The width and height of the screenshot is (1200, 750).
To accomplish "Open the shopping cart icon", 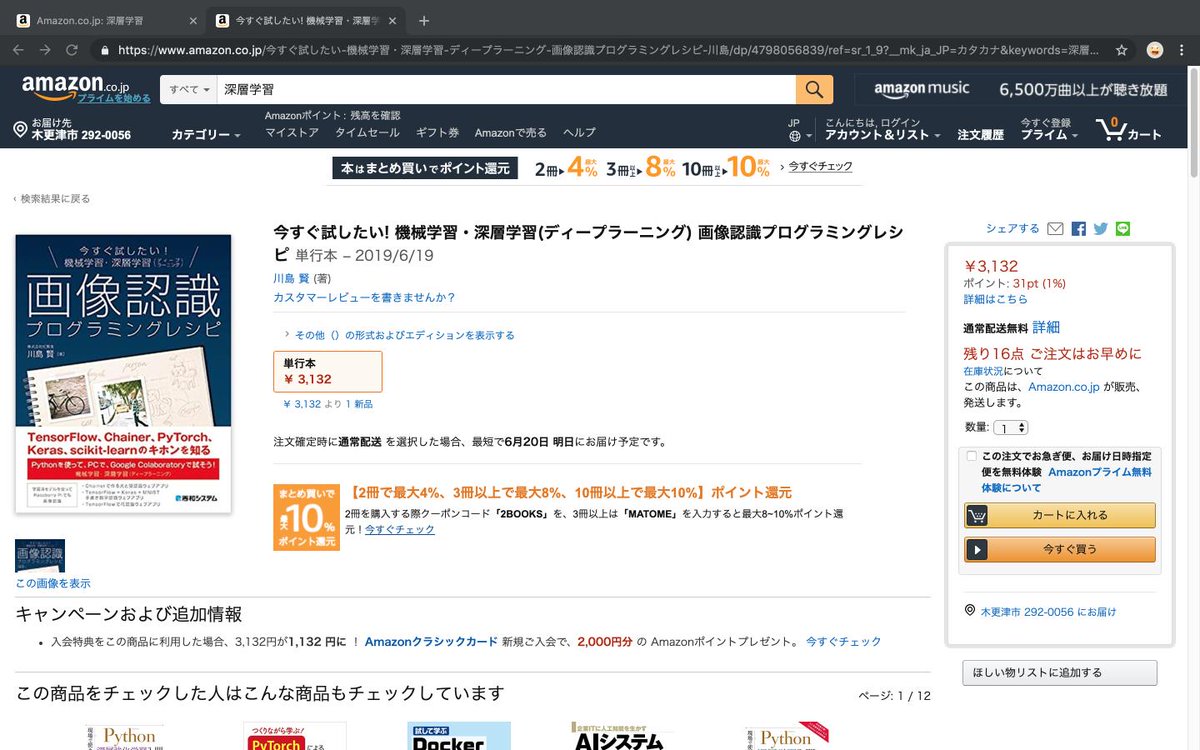I will (1110, 129).
